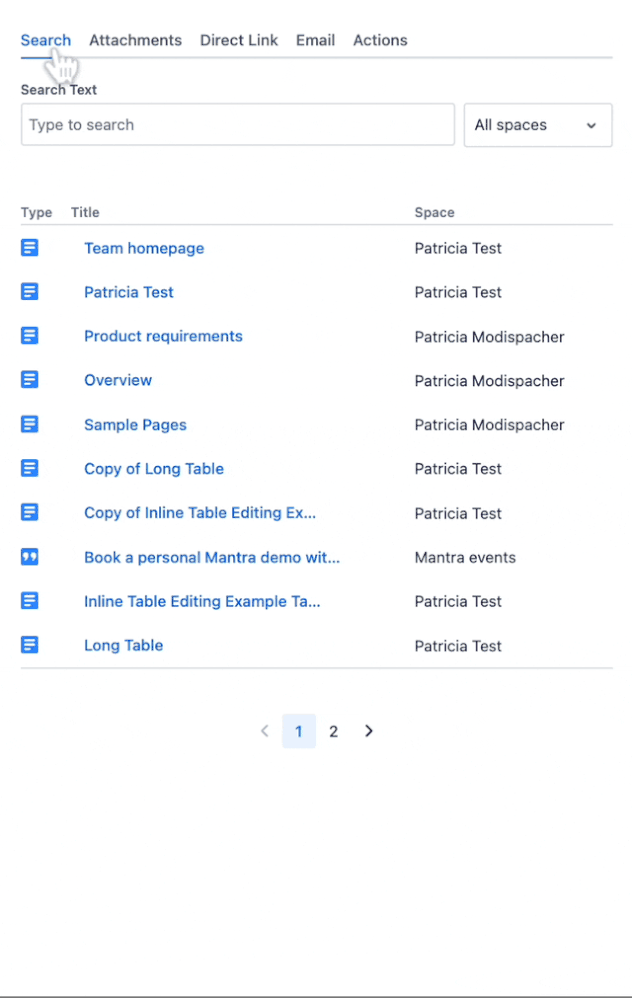The height and width of the screenshot is (998, 632).
Task: Select the Search tab
Action: pyautogui.click(x=45, y=40)
